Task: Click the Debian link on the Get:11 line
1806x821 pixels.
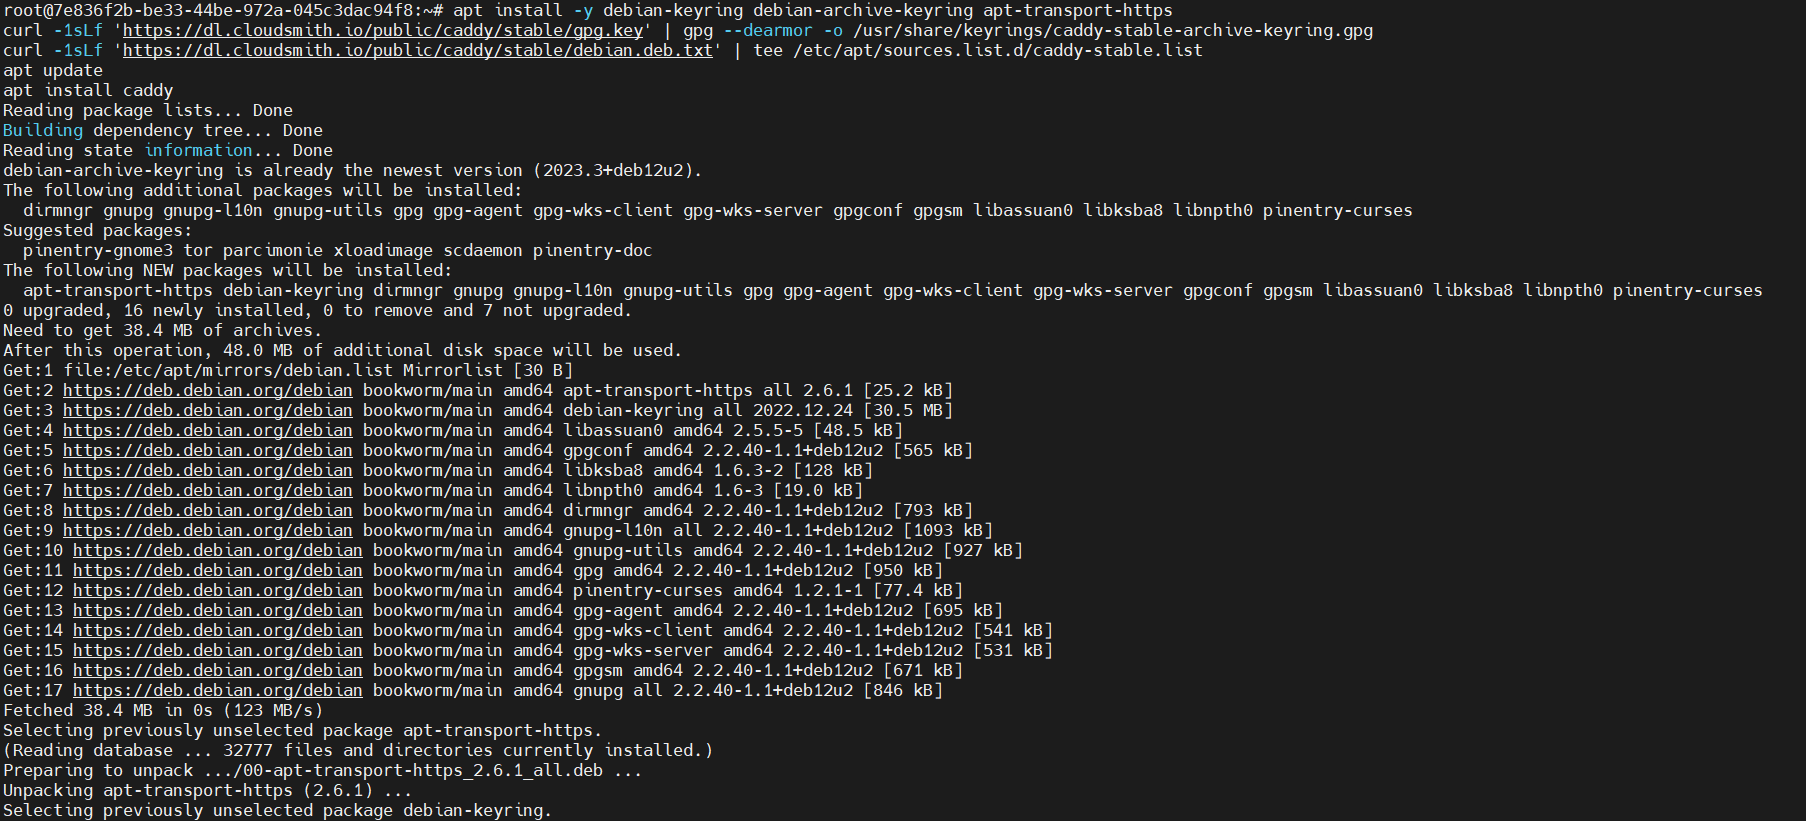Action: click(218, 570)
